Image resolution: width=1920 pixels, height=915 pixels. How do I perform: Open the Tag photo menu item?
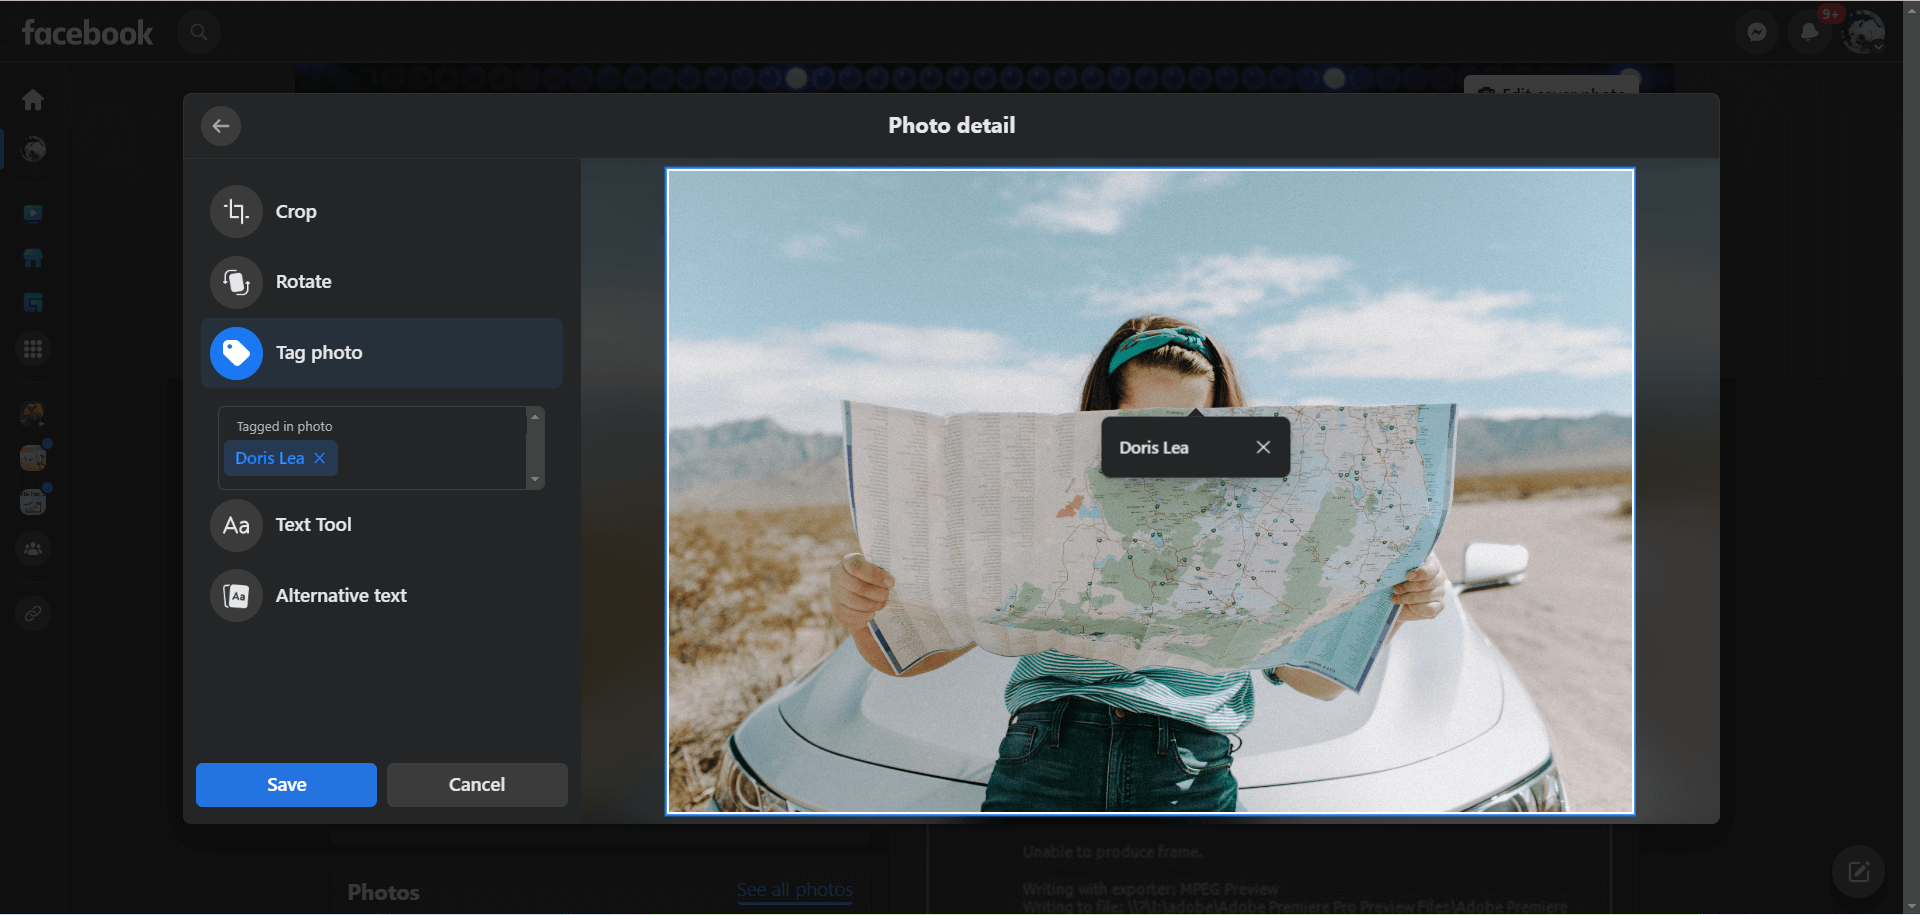pyautogui.click(x=382, y=353)
